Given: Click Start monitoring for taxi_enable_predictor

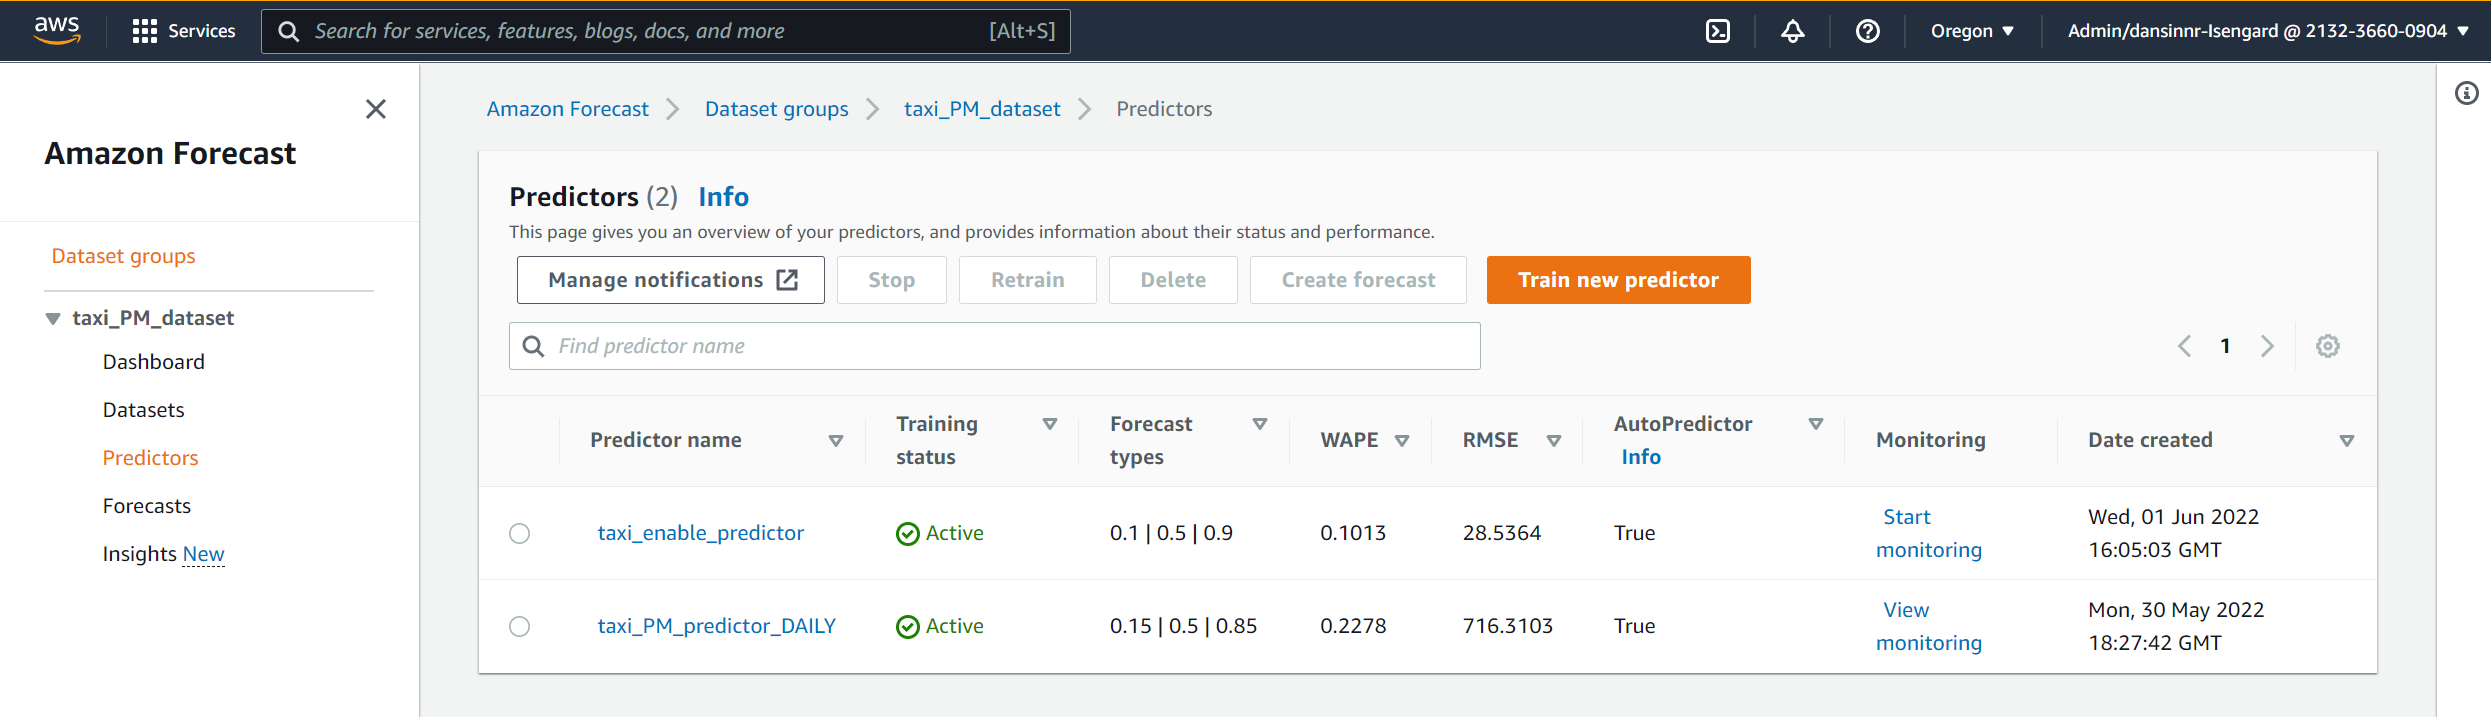Looking at the screenshot, I should [1928, 533].
